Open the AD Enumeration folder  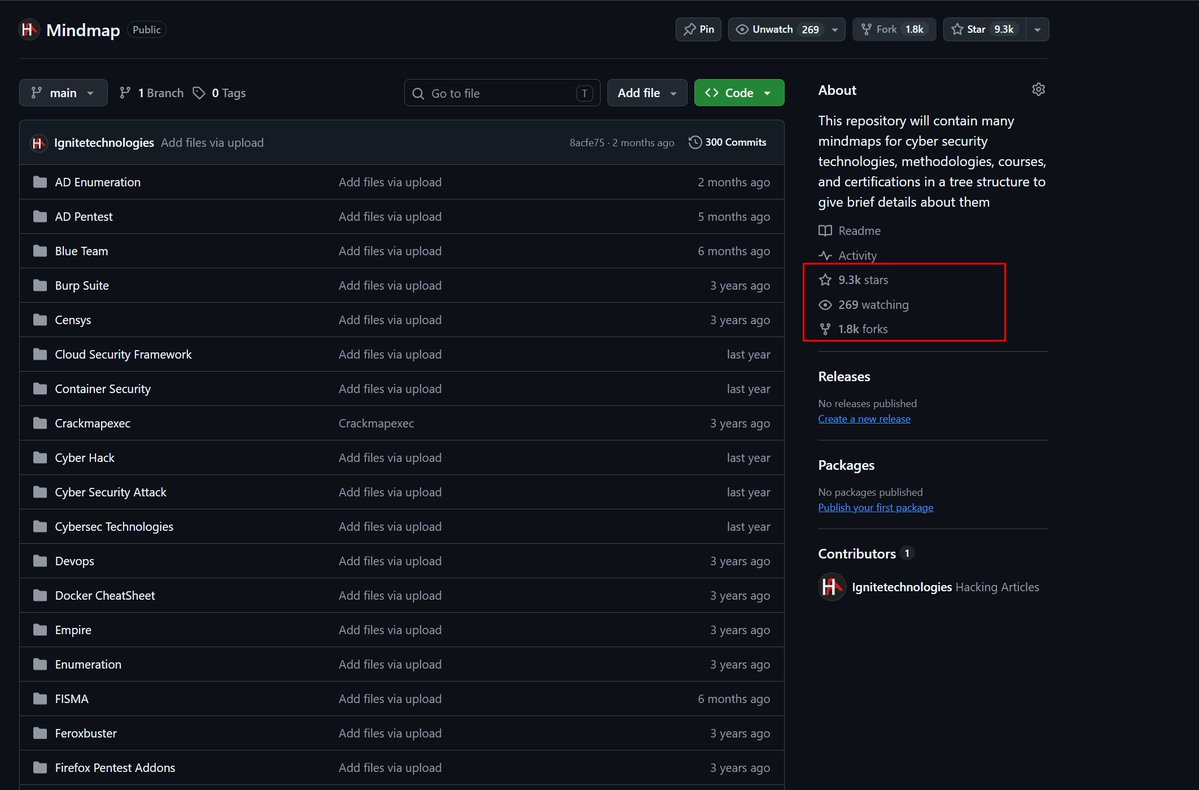tap(98, 182)
